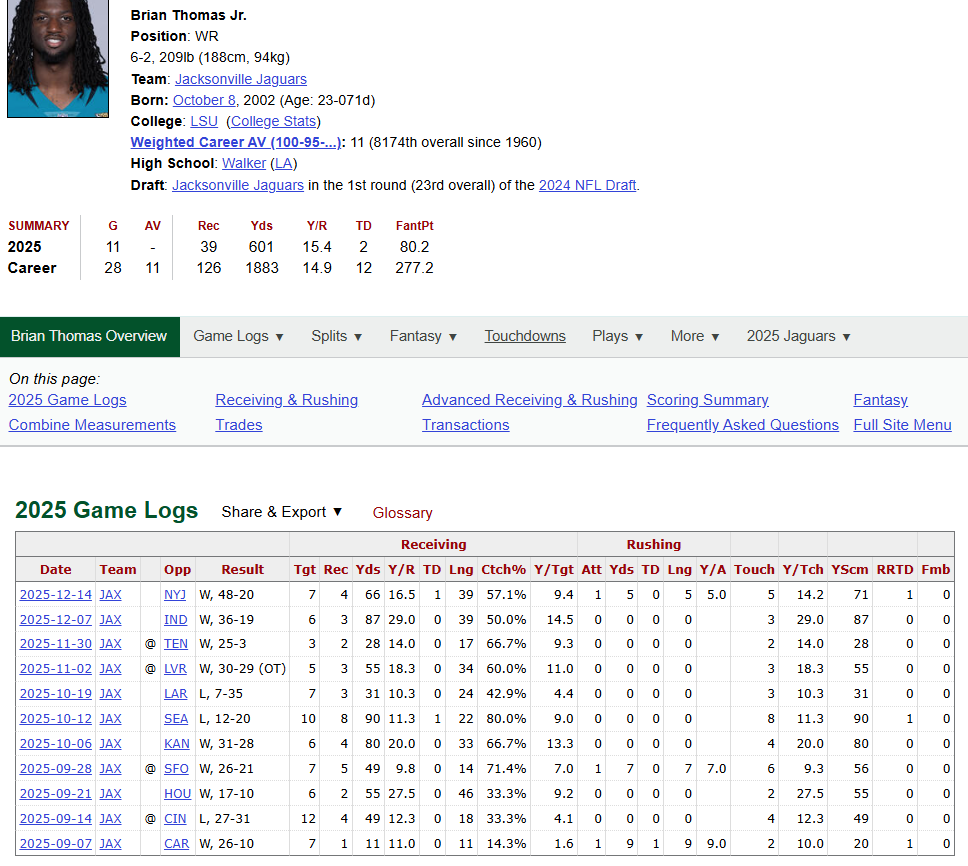Sort table by Fmb column header
The height and width of the screenshot is (866, 968).
(935, 569)
